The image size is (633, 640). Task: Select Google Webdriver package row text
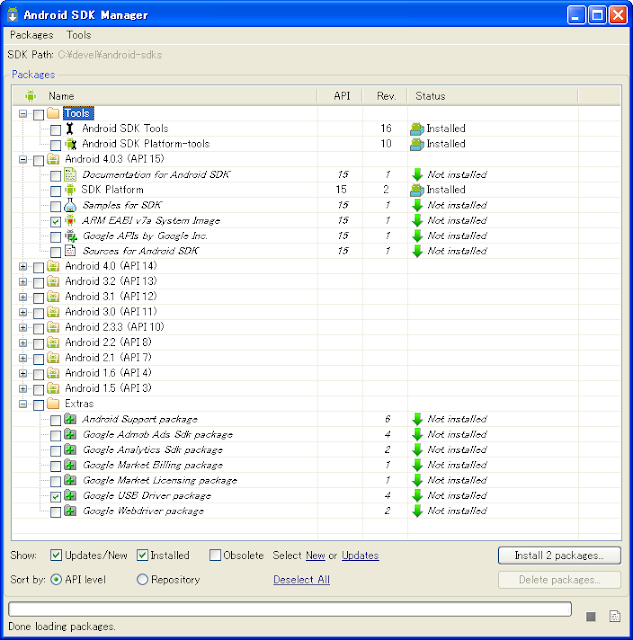click(x=143, y=511)
